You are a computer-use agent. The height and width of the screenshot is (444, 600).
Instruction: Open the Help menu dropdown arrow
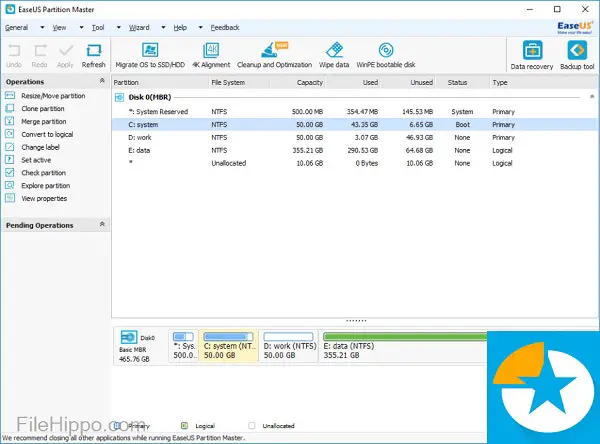(201, 28)
